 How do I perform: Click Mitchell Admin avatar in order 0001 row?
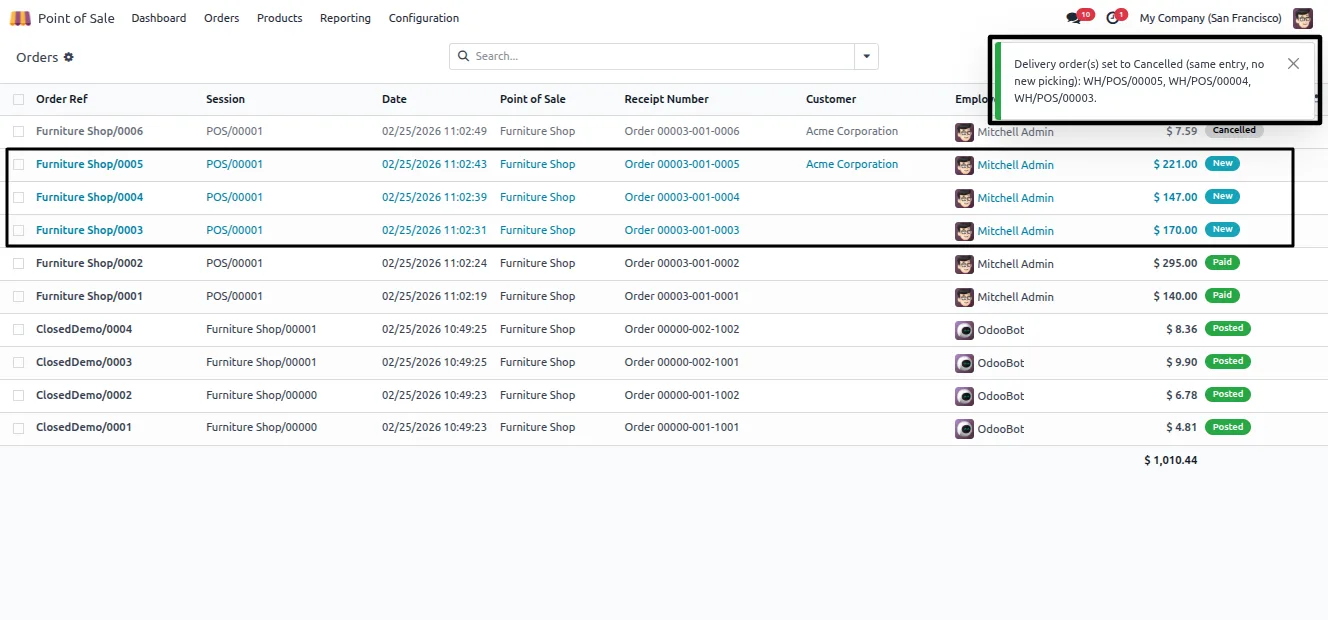tap(964, 297)
